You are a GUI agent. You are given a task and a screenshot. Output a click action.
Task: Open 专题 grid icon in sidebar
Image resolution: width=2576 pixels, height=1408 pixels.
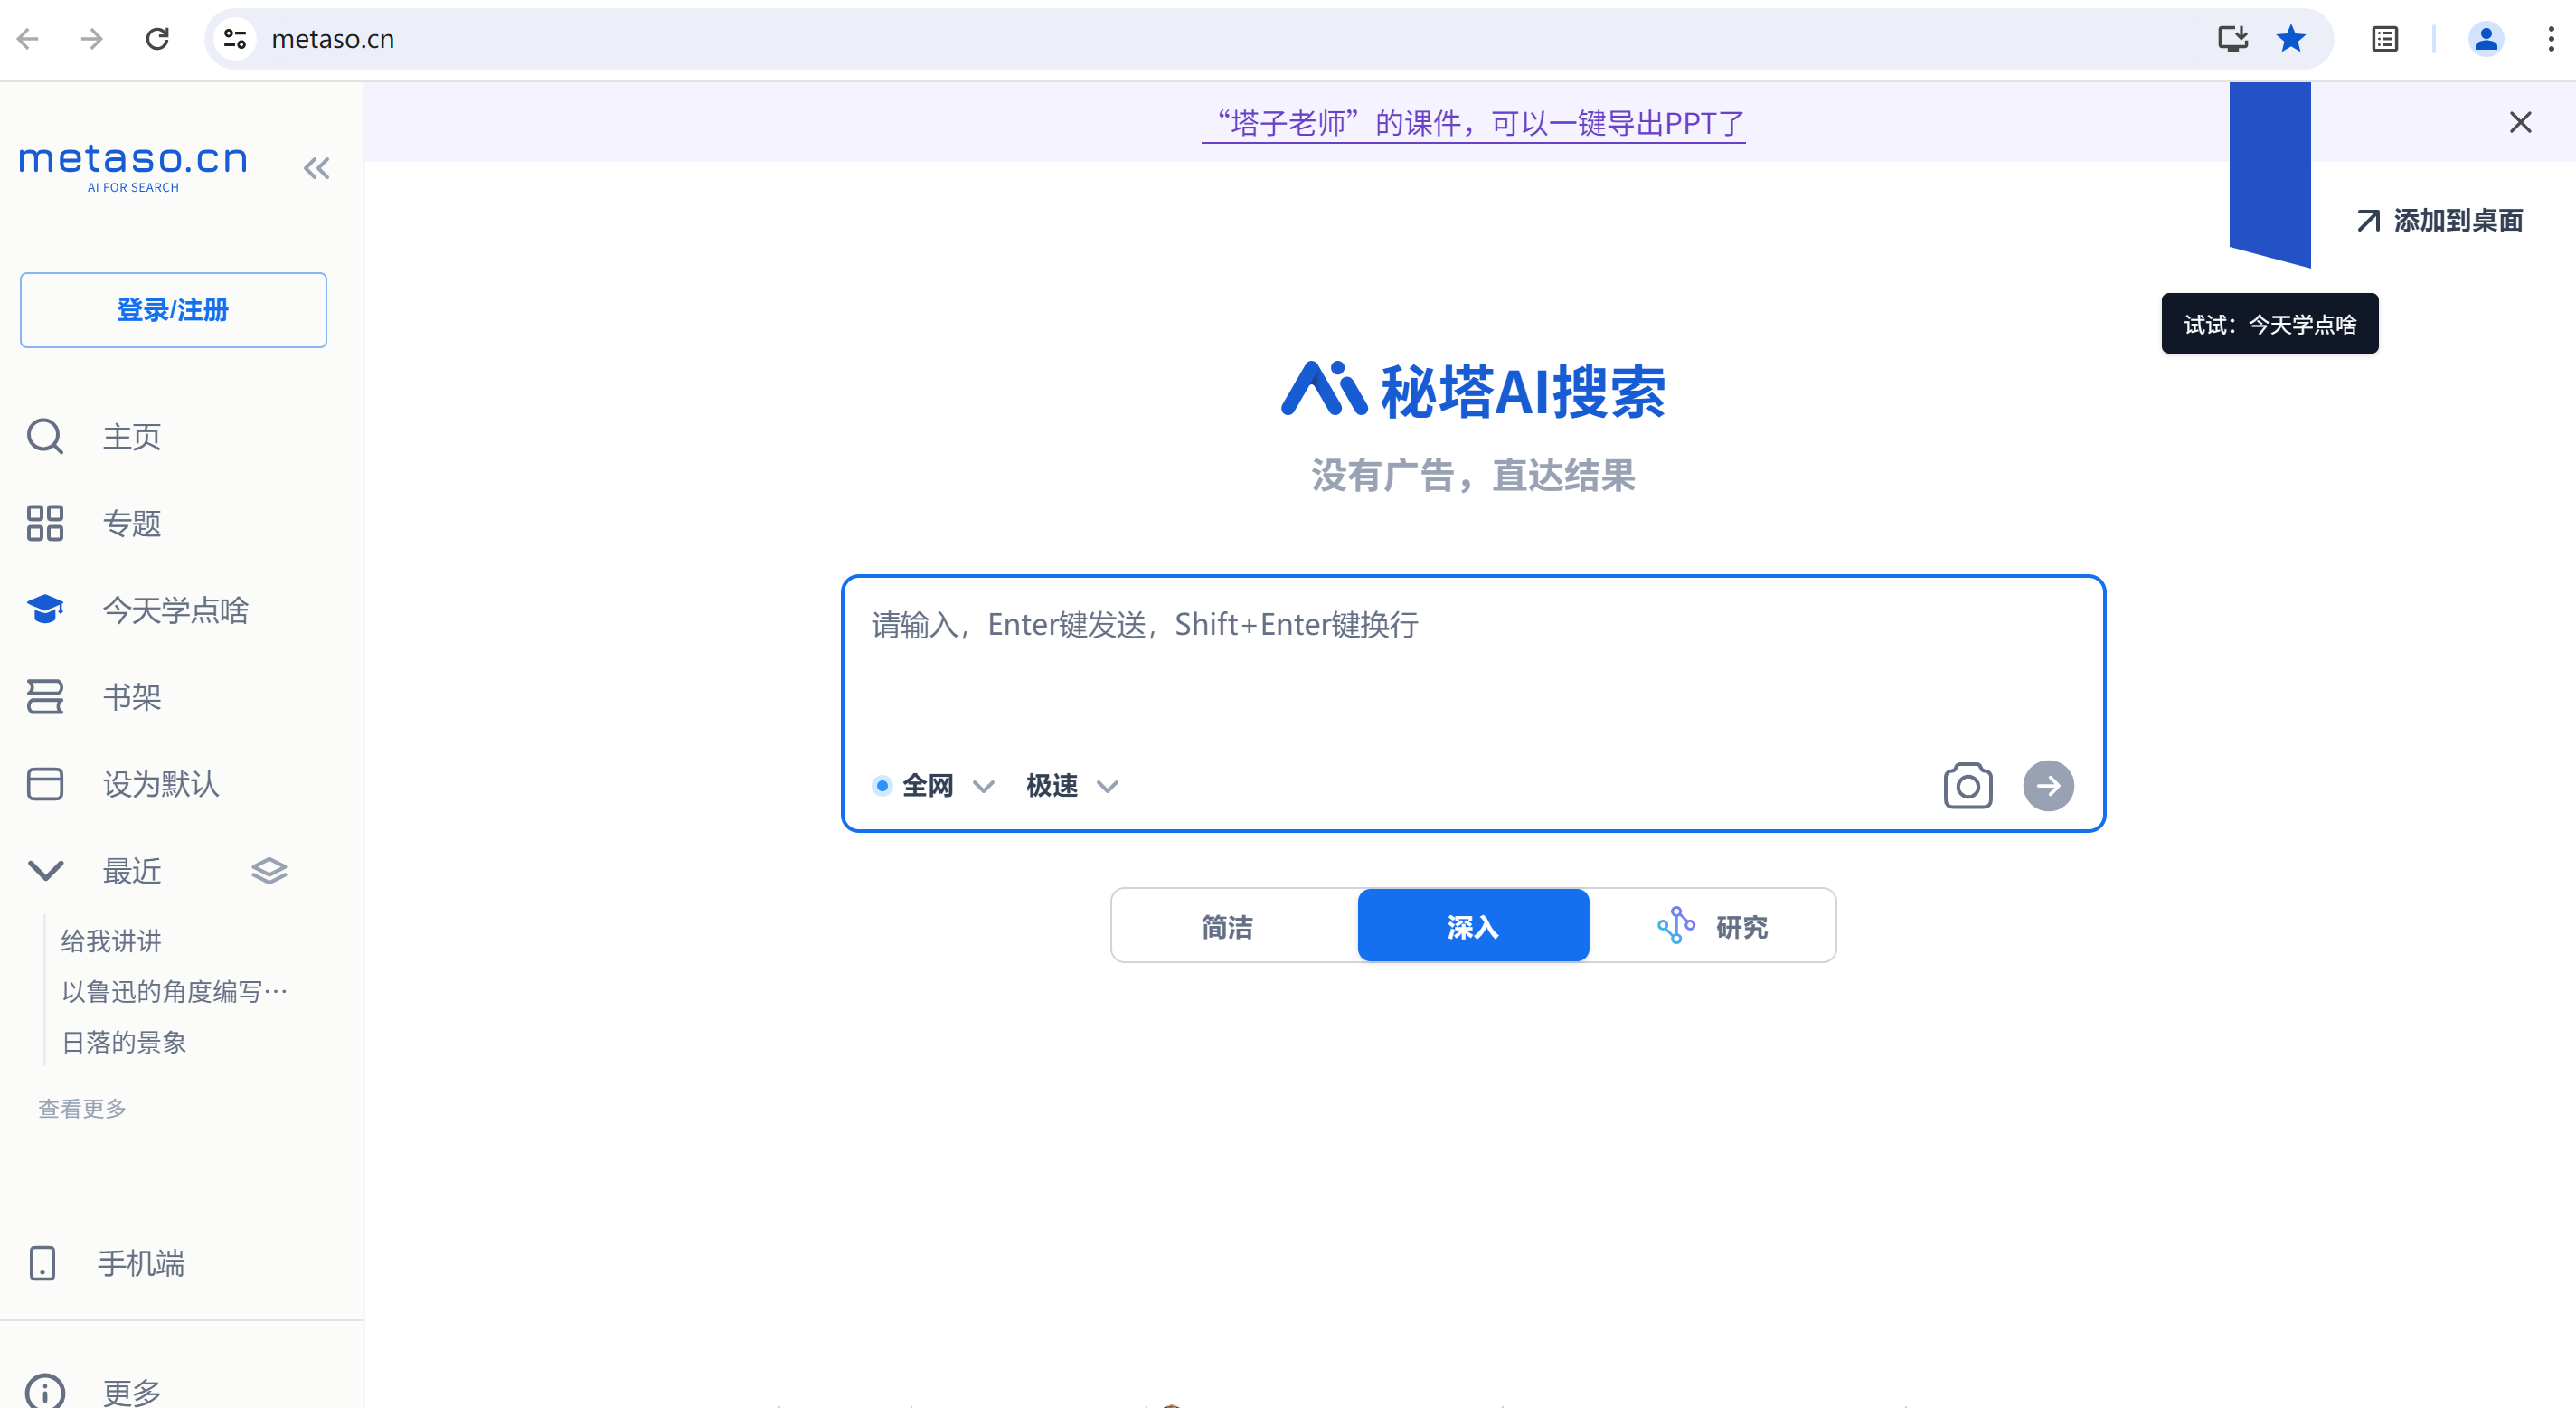[45, 523]
